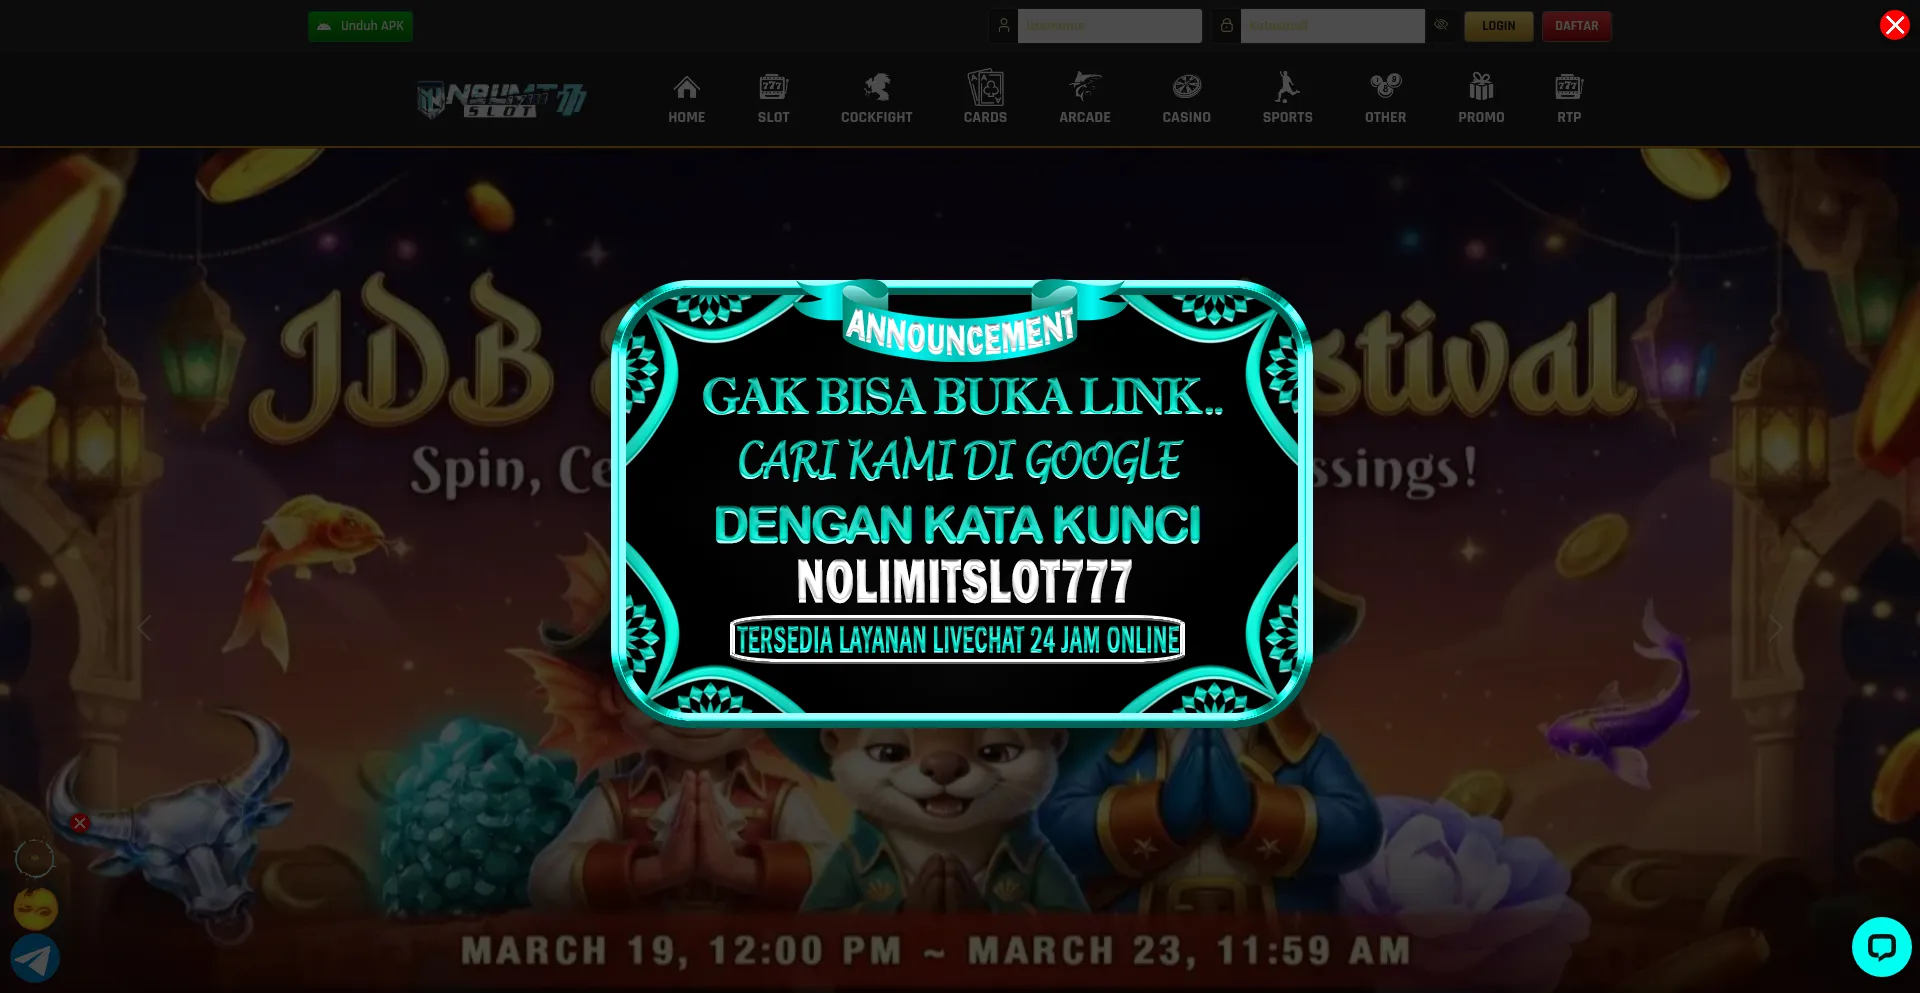Click the yellow round floating icon
Viewport: 1920px width, 993px height.
pos(35,909)
